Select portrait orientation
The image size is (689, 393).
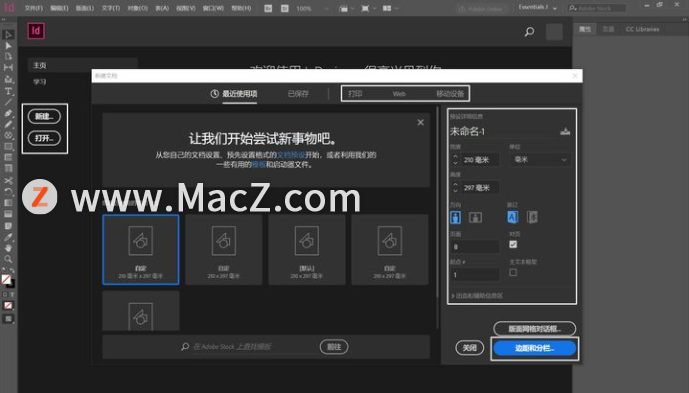(456, 217)
